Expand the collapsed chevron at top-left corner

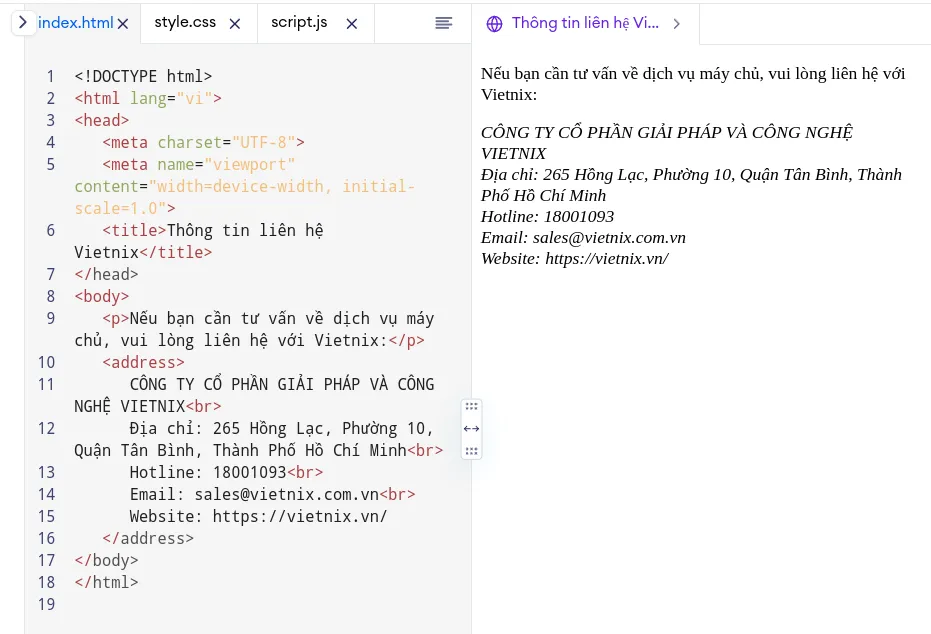22,22
